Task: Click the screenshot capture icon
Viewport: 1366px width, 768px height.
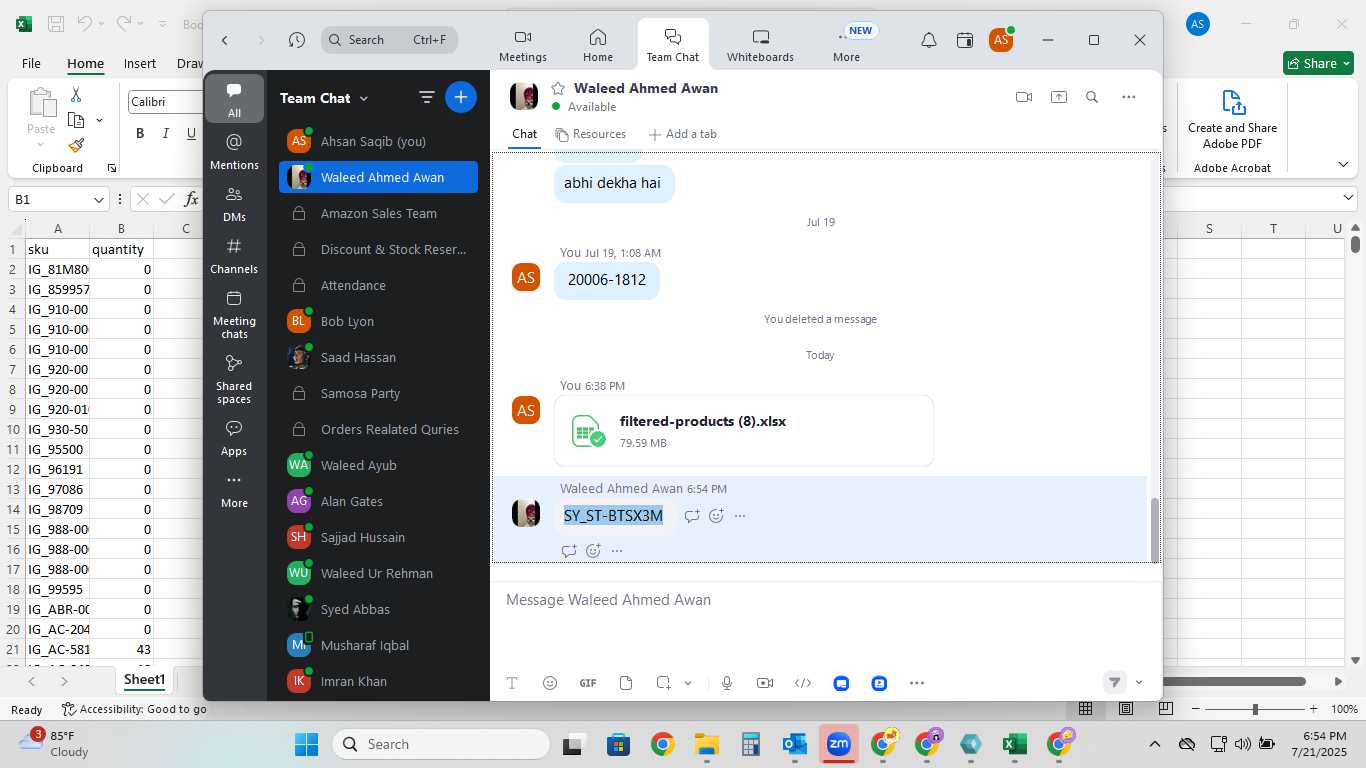Action: coord(663,683)
